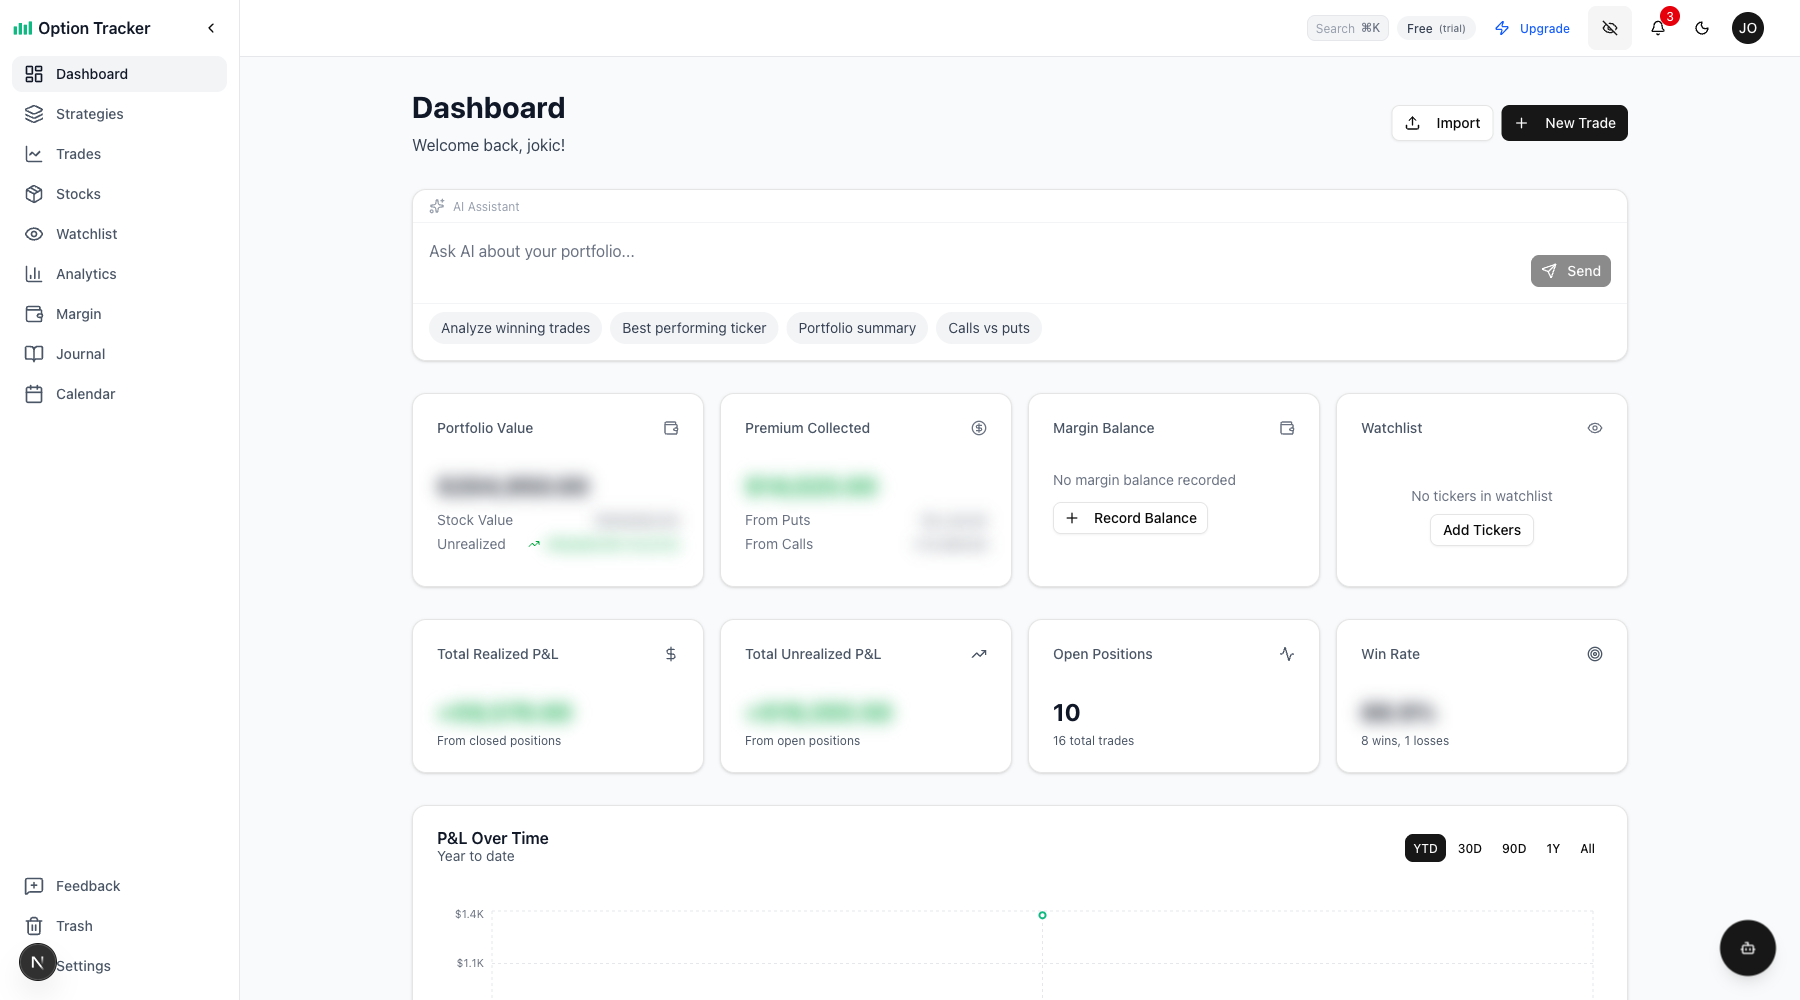Click the Portfolio Value wallet icon
This screenshot has height=1000, width=1800.
(x=671, y=428)
